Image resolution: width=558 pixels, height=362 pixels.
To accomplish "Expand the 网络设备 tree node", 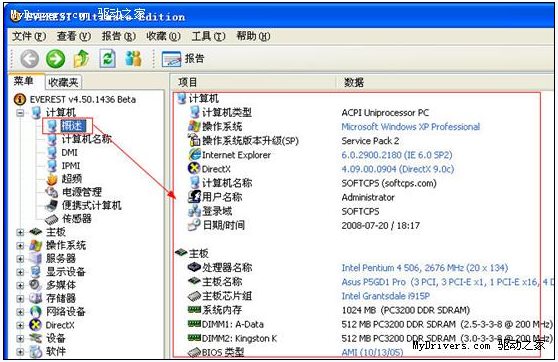I will coord(20,312).
